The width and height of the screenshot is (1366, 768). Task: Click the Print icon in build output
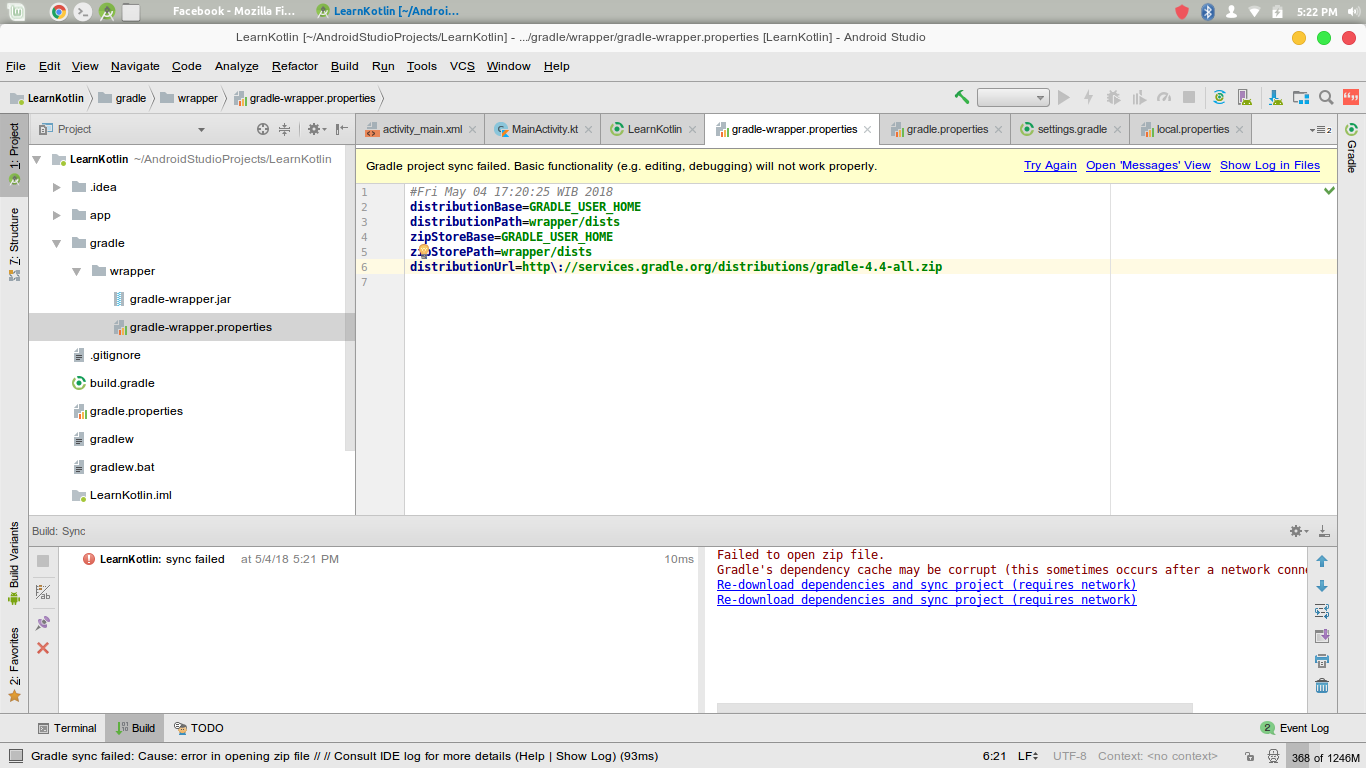1322,661
